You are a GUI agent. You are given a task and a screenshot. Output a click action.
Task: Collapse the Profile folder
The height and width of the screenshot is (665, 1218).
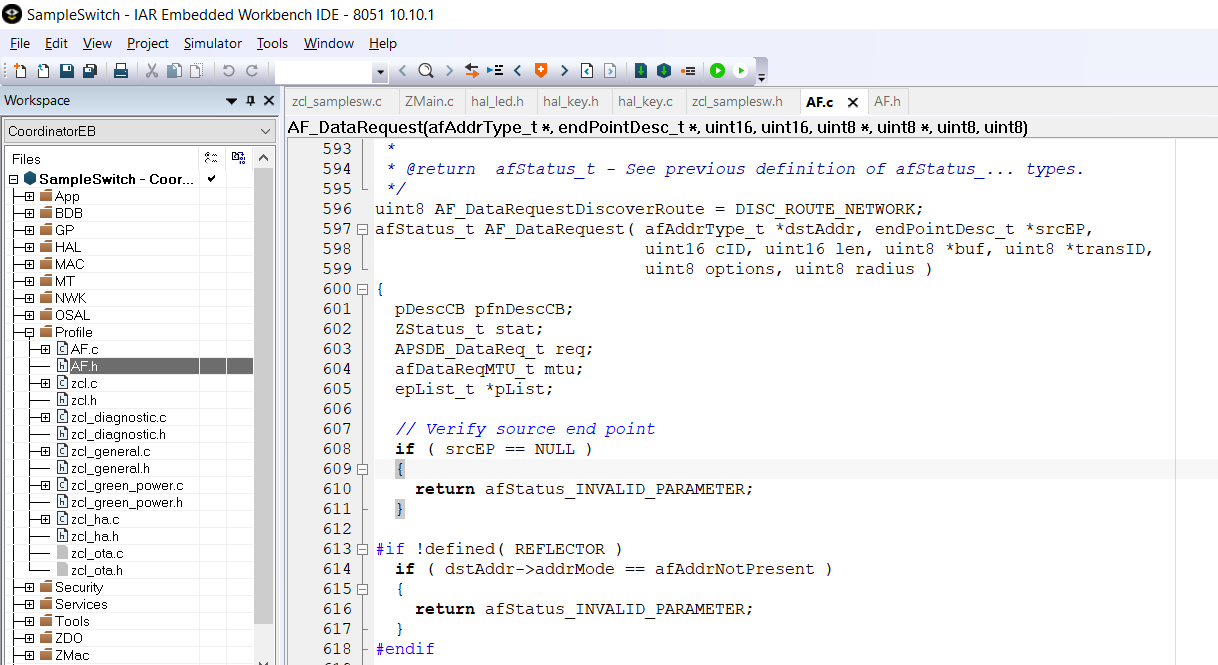(x=29, y=332)
